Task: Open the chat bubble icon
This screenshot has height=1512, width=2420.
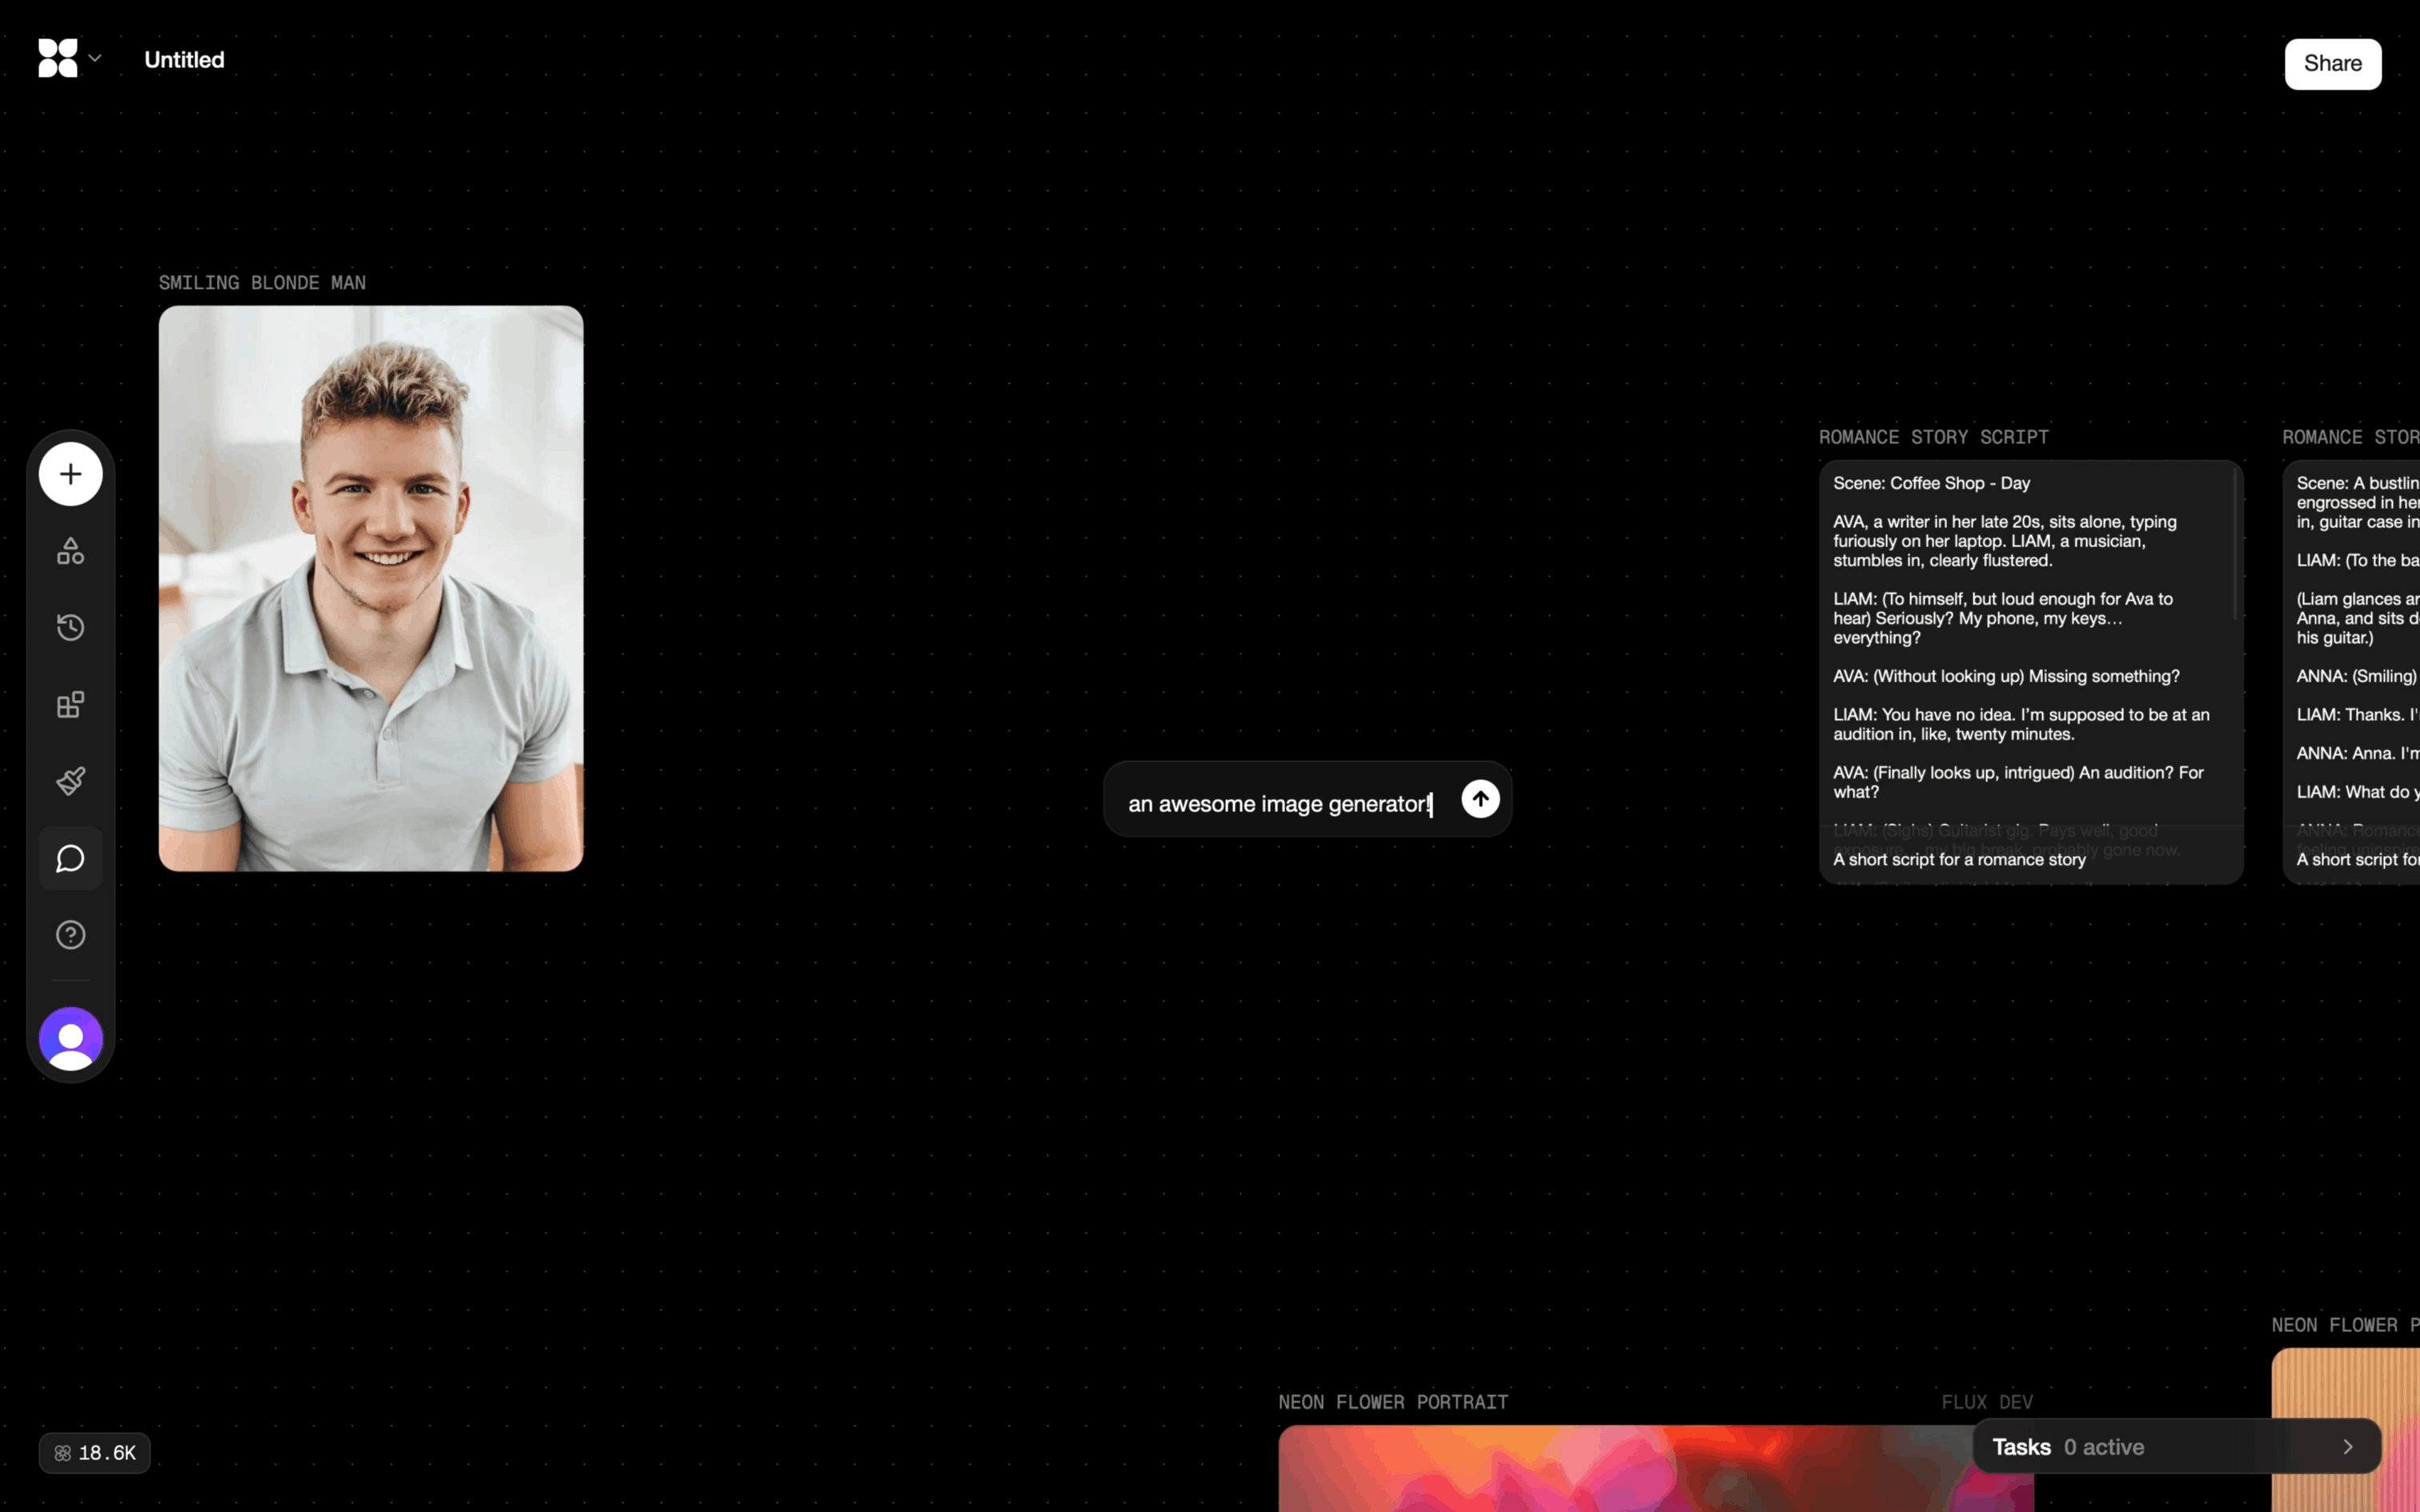Action: pos(70,858)
